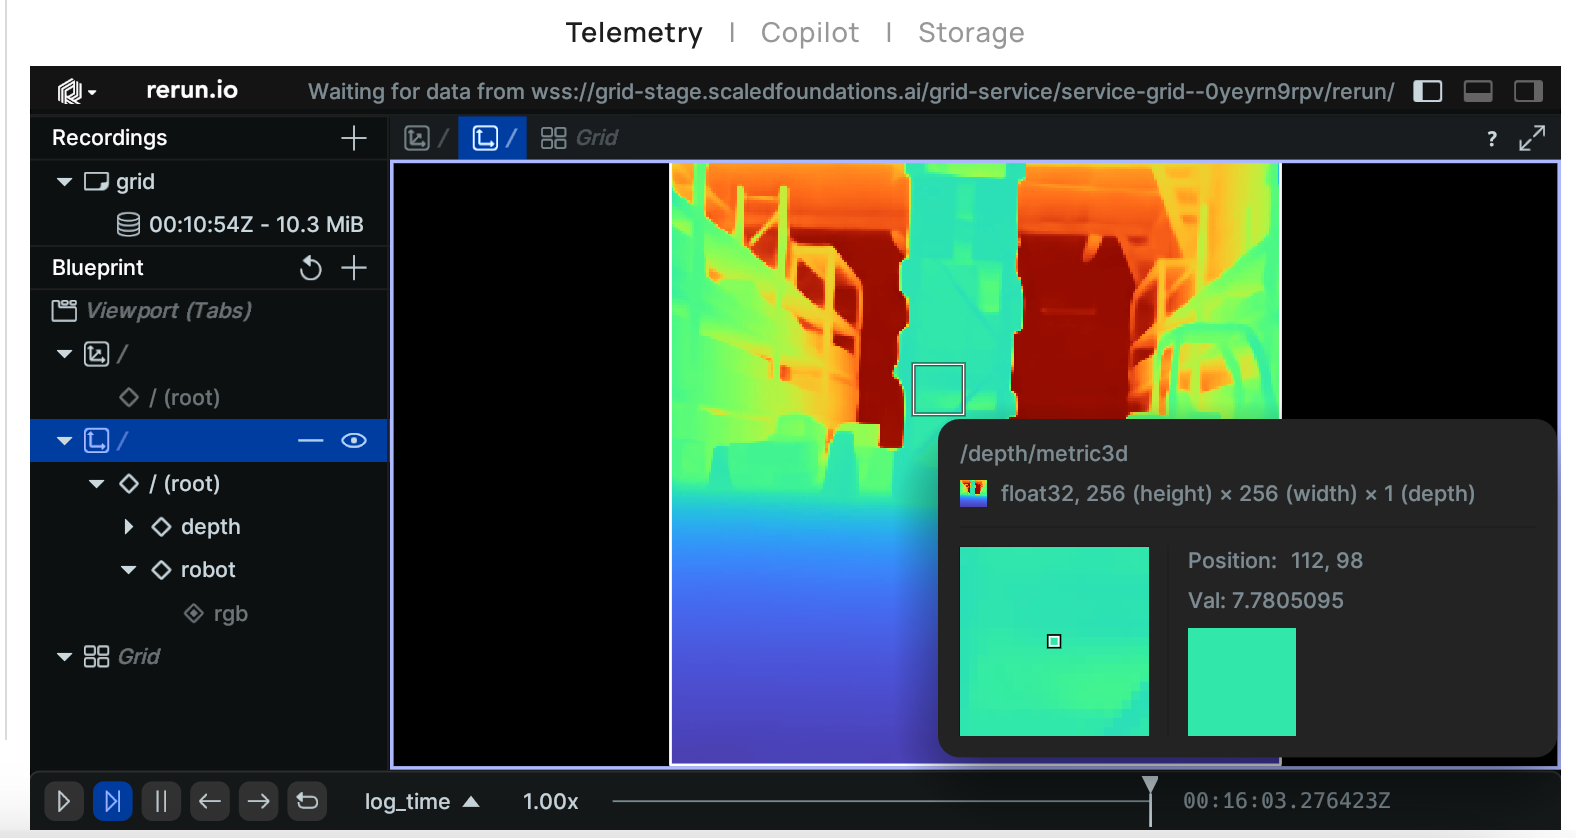Open the help question mark
The width and height of the screenshot is (1576, 838).
click(1491, 139)
